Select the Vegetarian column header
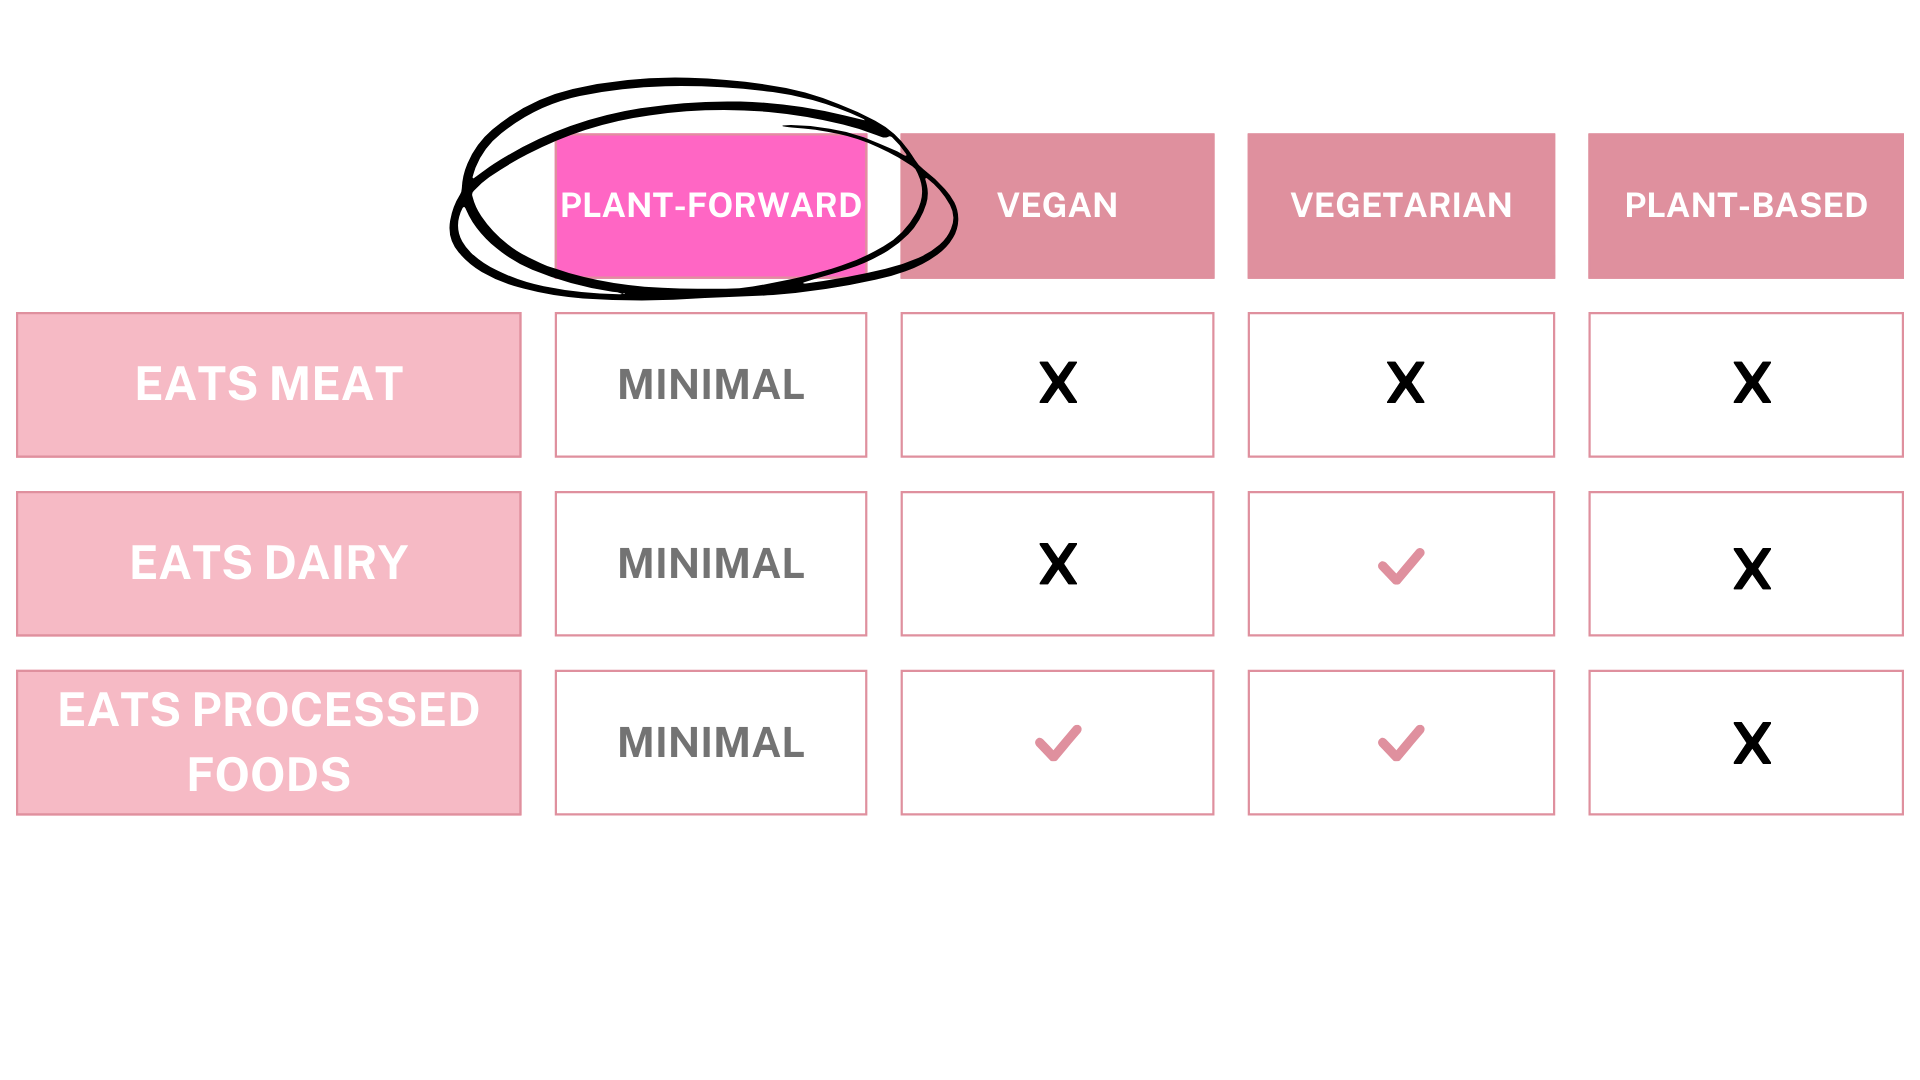Viewport: 1920px width, 1080px height. (1401, 205)
